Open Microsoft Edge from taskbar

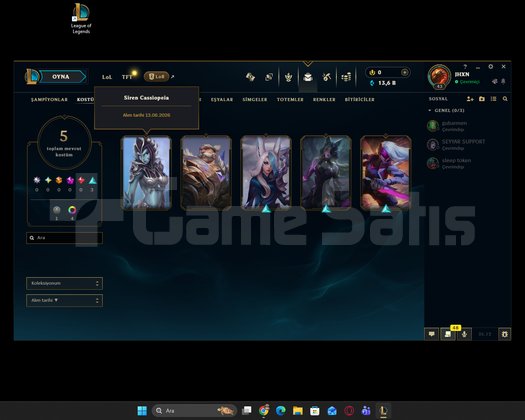pyautogui.click(x=281, y=411)
